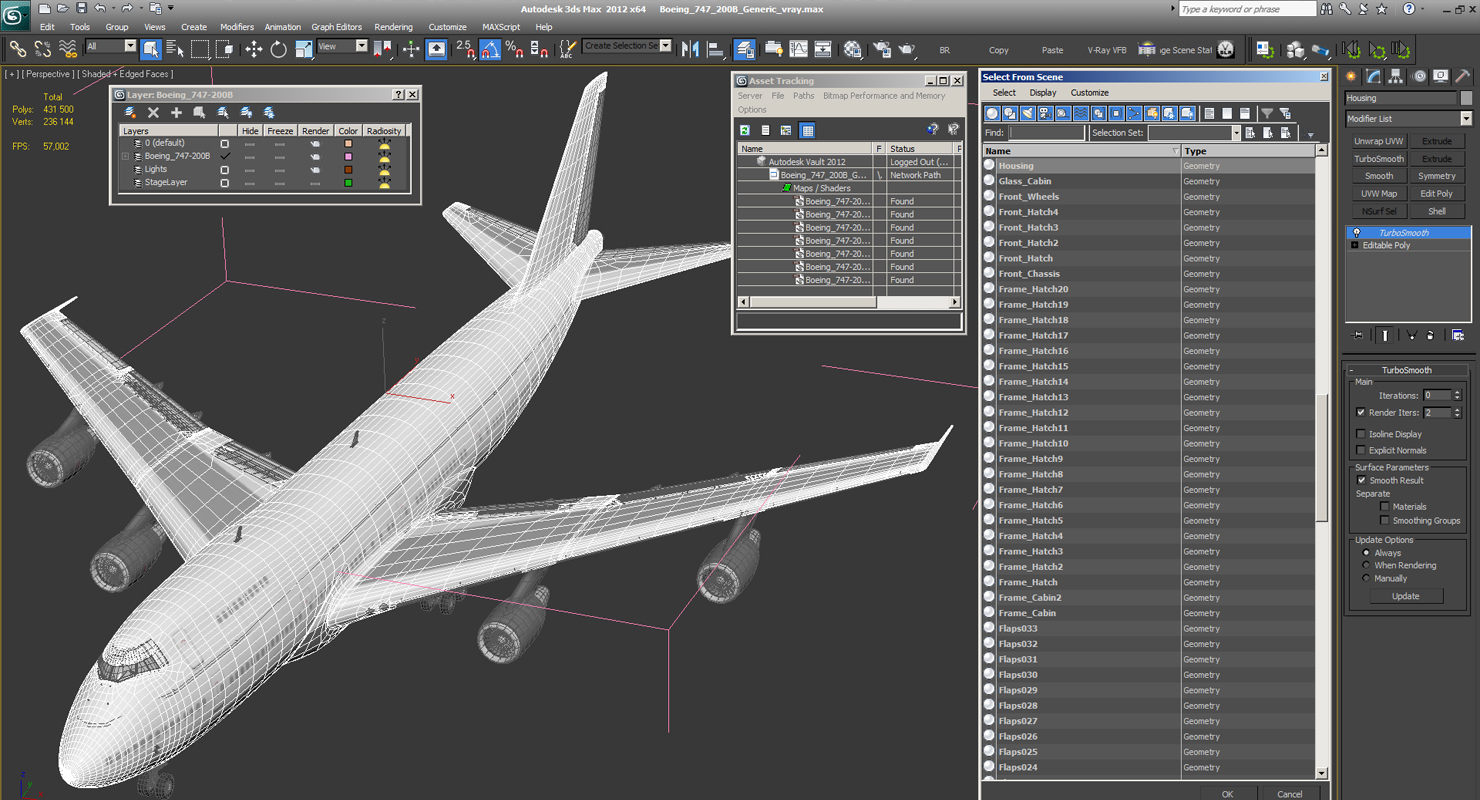
Task: Click the Edit Poly button
Action: point(1437,194)
